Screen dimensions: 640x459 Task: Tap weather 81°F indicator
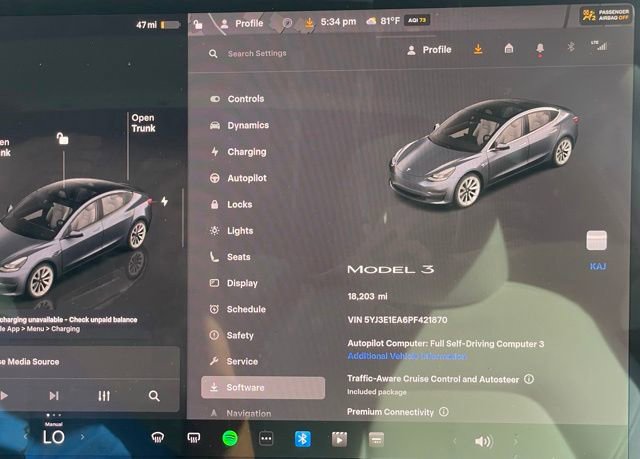pos(383,21)
